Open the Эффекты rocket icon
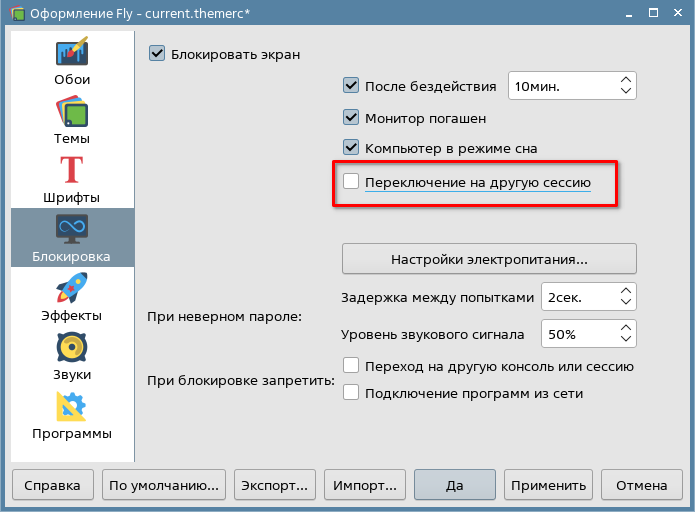 (x=72, y=289)
